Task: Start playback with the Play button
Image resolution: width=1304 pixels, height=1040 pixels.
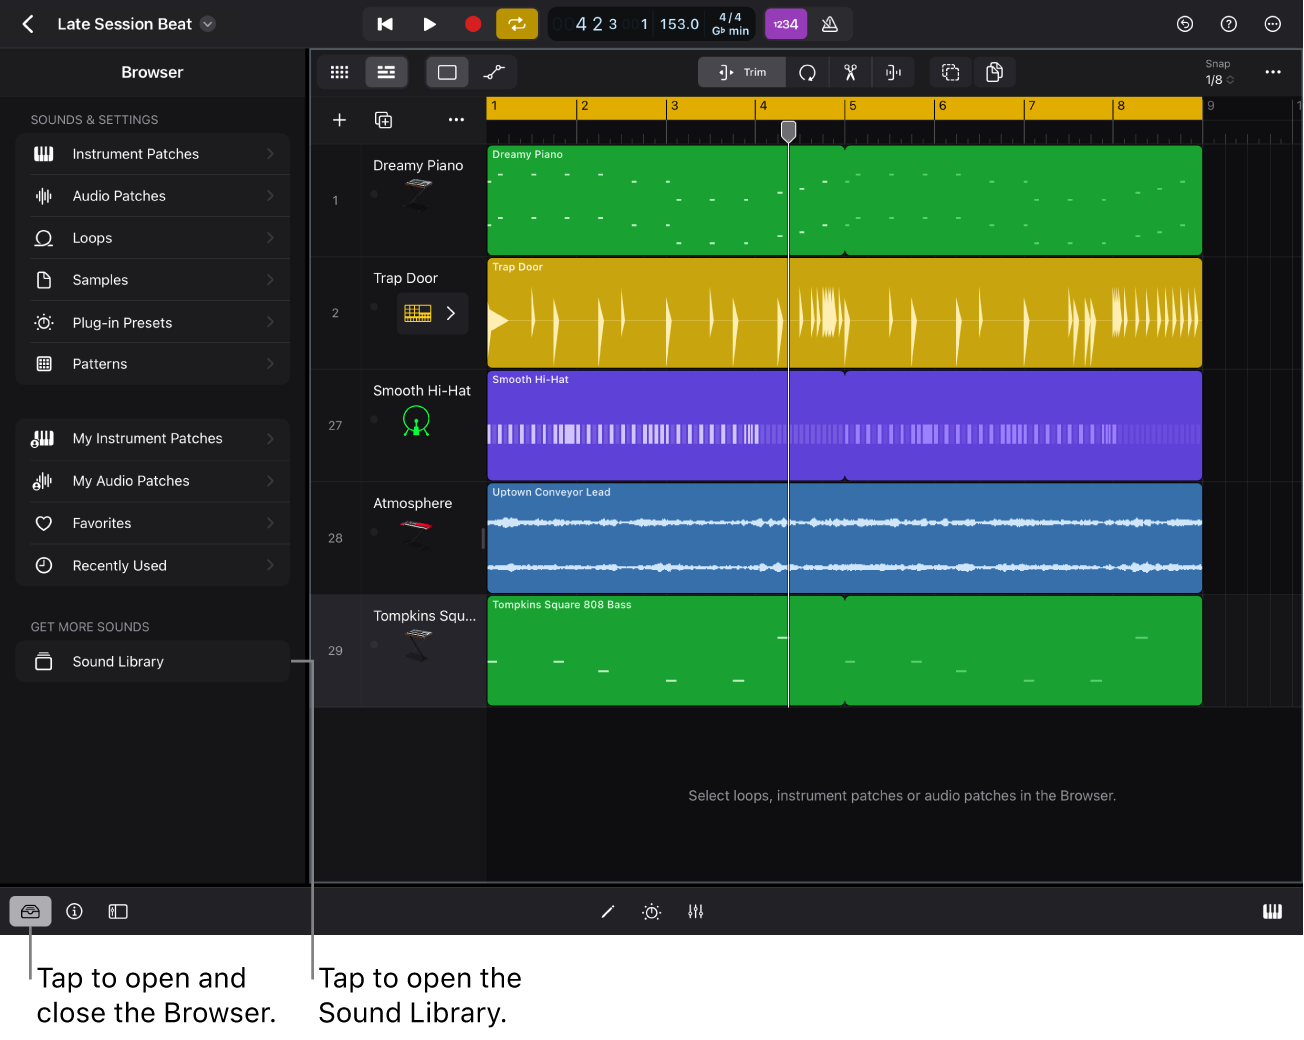Action: tap(429, 24)
